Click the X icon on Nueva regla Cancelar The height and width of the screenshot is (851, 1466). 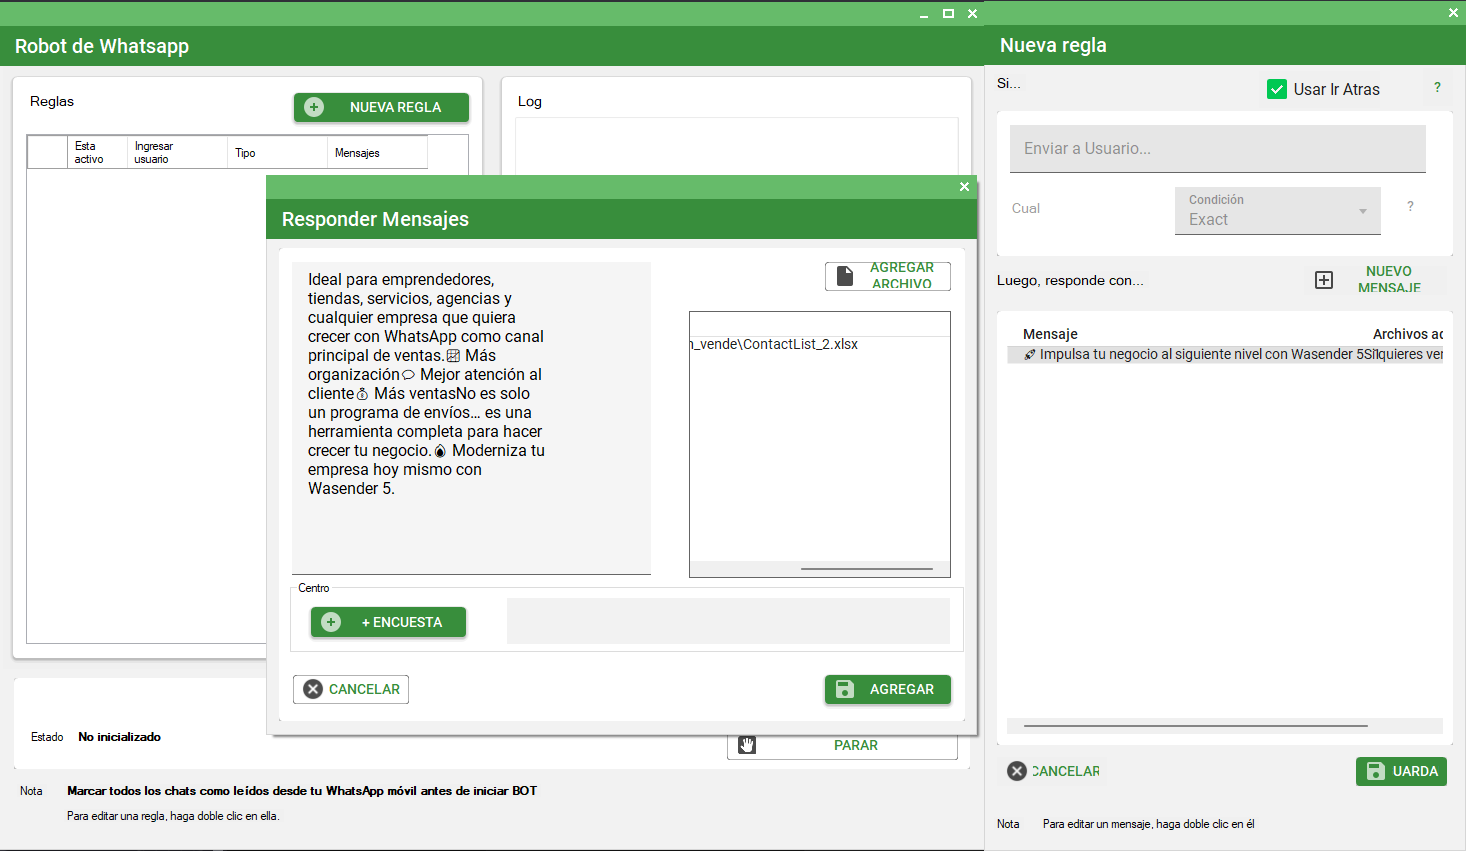(1017, 771)
